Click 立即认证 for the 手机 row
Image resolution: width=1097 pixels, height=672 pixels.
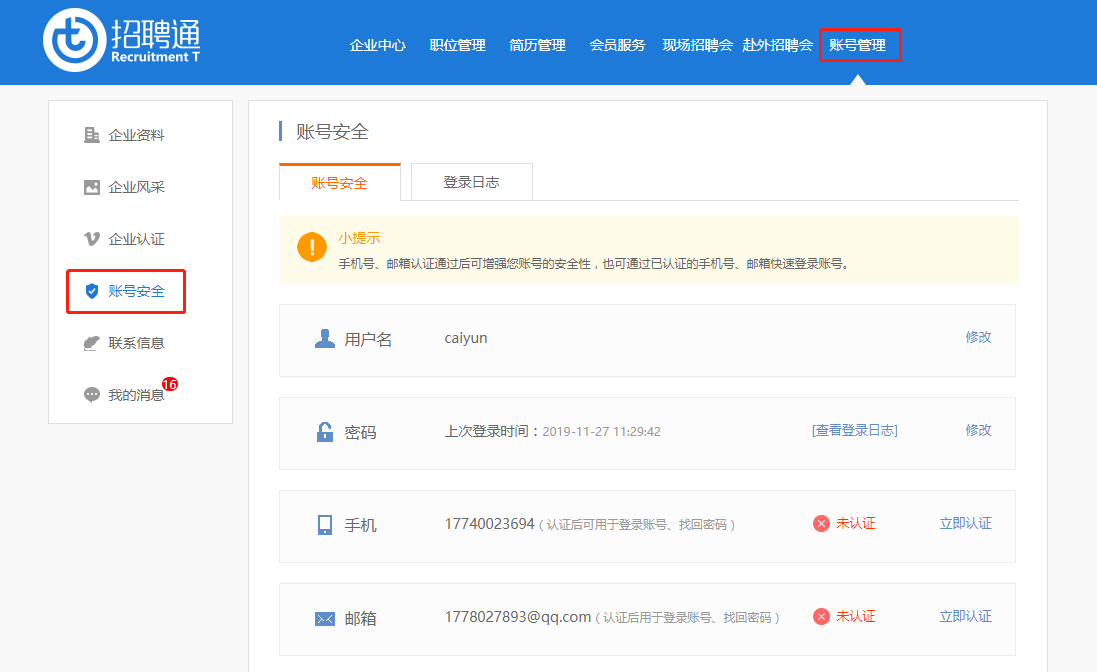point(965,524)
